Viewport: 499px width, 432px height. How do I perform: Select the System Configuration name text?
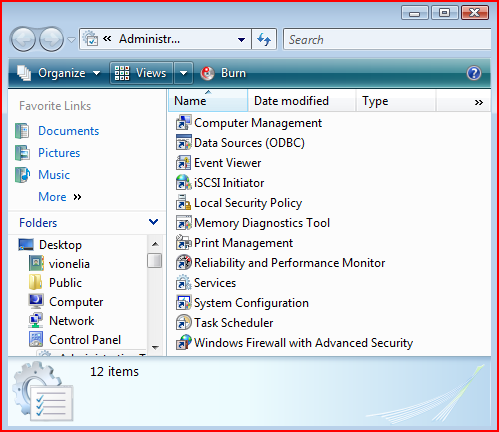click(251, 303)
